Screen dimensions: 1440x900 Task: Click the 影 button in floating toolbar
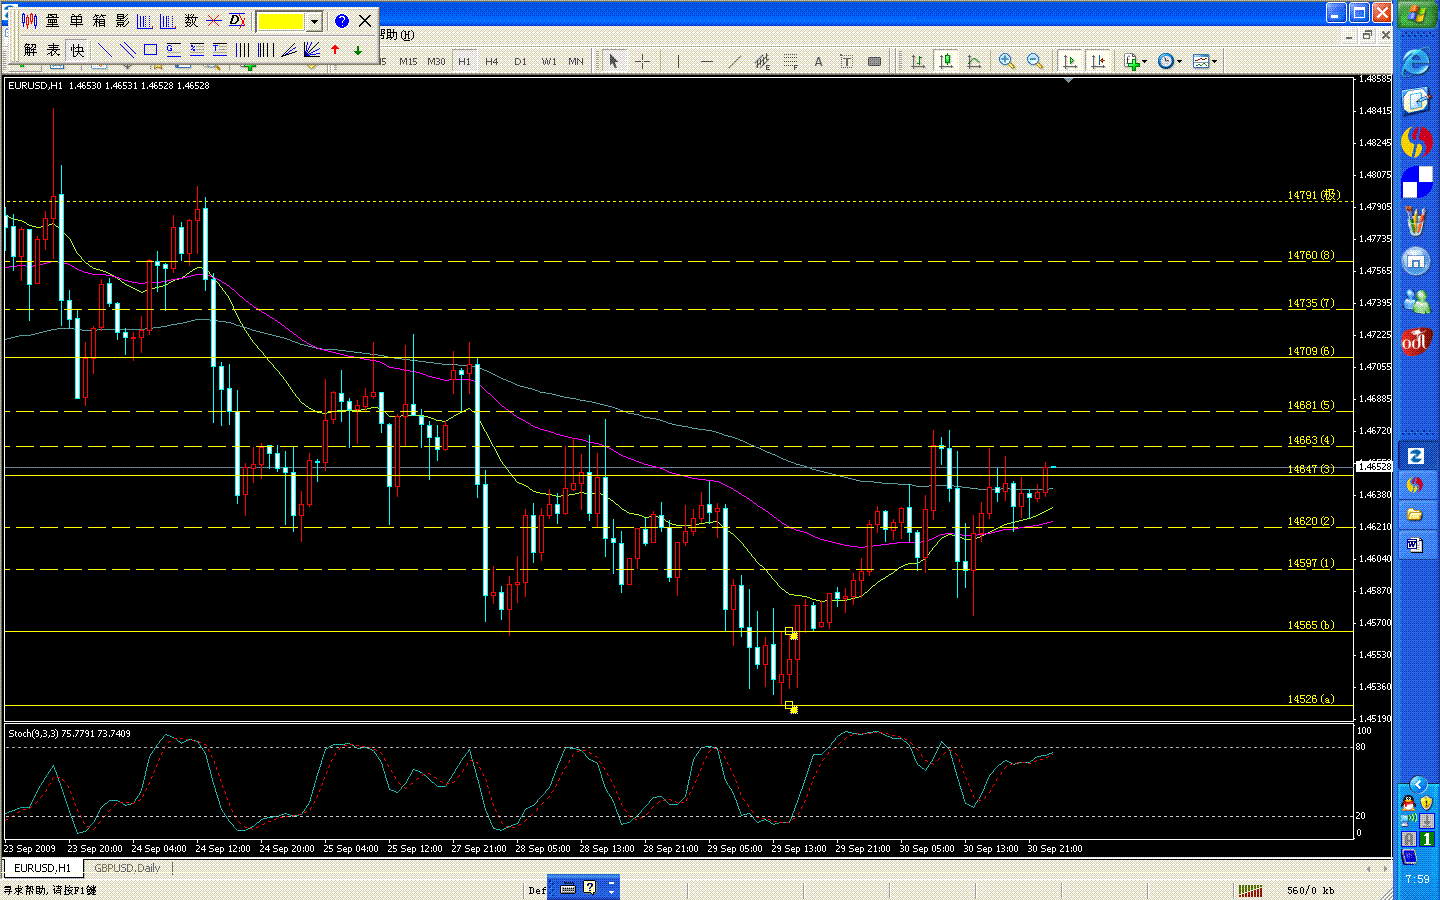click(x=122, y=21)
